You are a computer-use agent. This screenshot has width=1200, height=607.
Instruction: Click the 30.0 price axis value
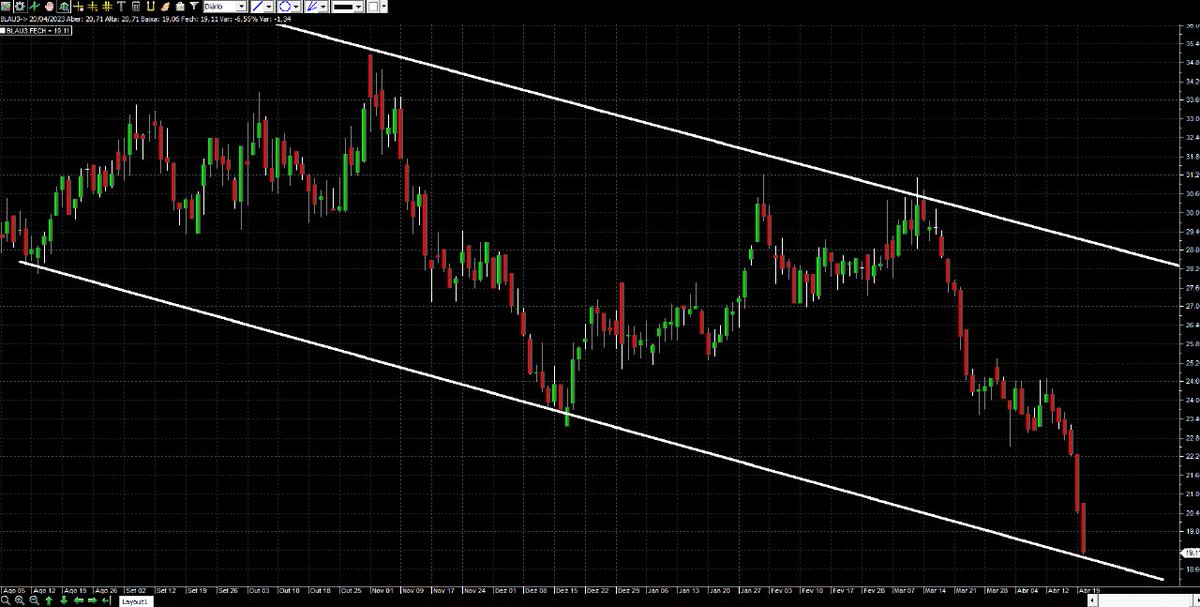click(x=1190, y=212)
